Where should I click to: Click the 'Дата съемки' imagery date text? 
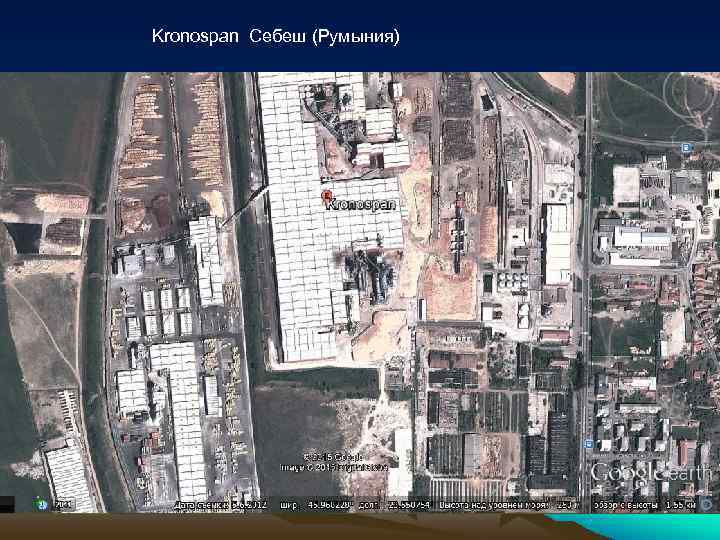(x=221, y=505)
